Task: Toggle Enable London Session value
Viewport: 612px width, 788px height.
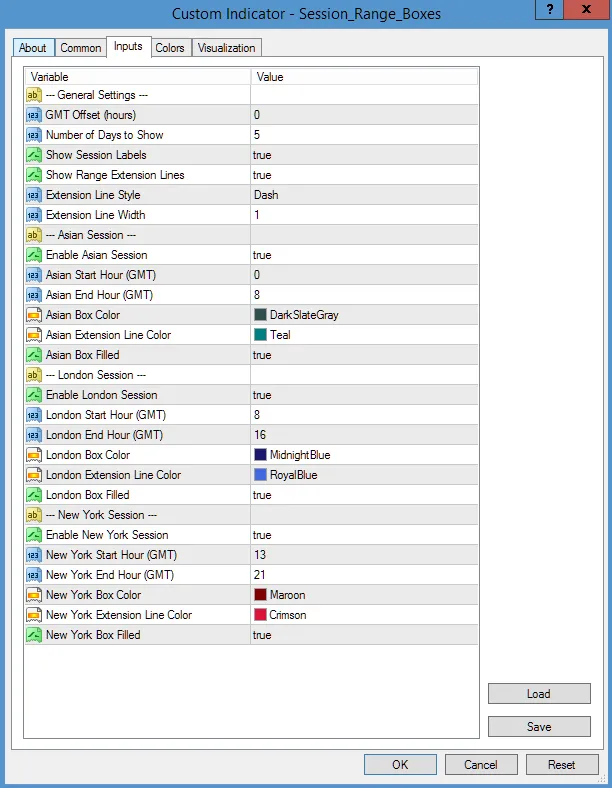Action: pyautogui.click(x=364, y=395)
